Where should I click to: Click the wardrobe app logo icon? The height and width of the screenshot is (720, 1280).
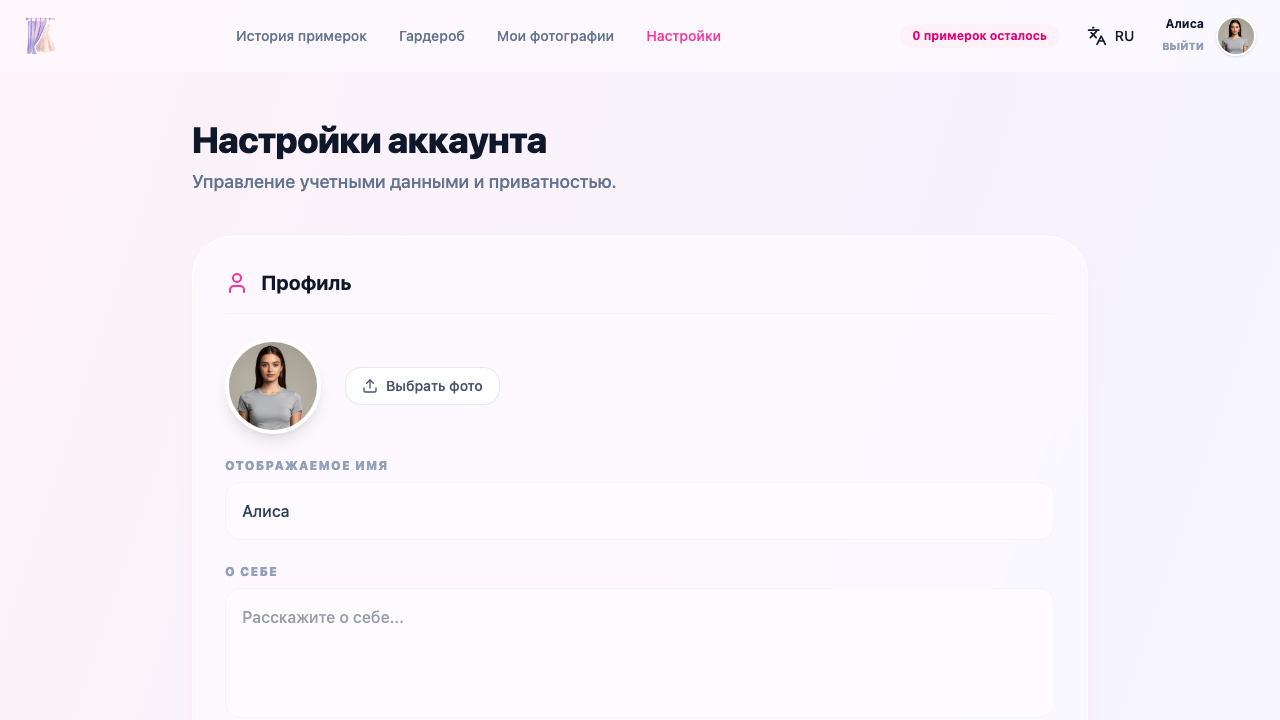pyautogui.click(x=41, y=35)
